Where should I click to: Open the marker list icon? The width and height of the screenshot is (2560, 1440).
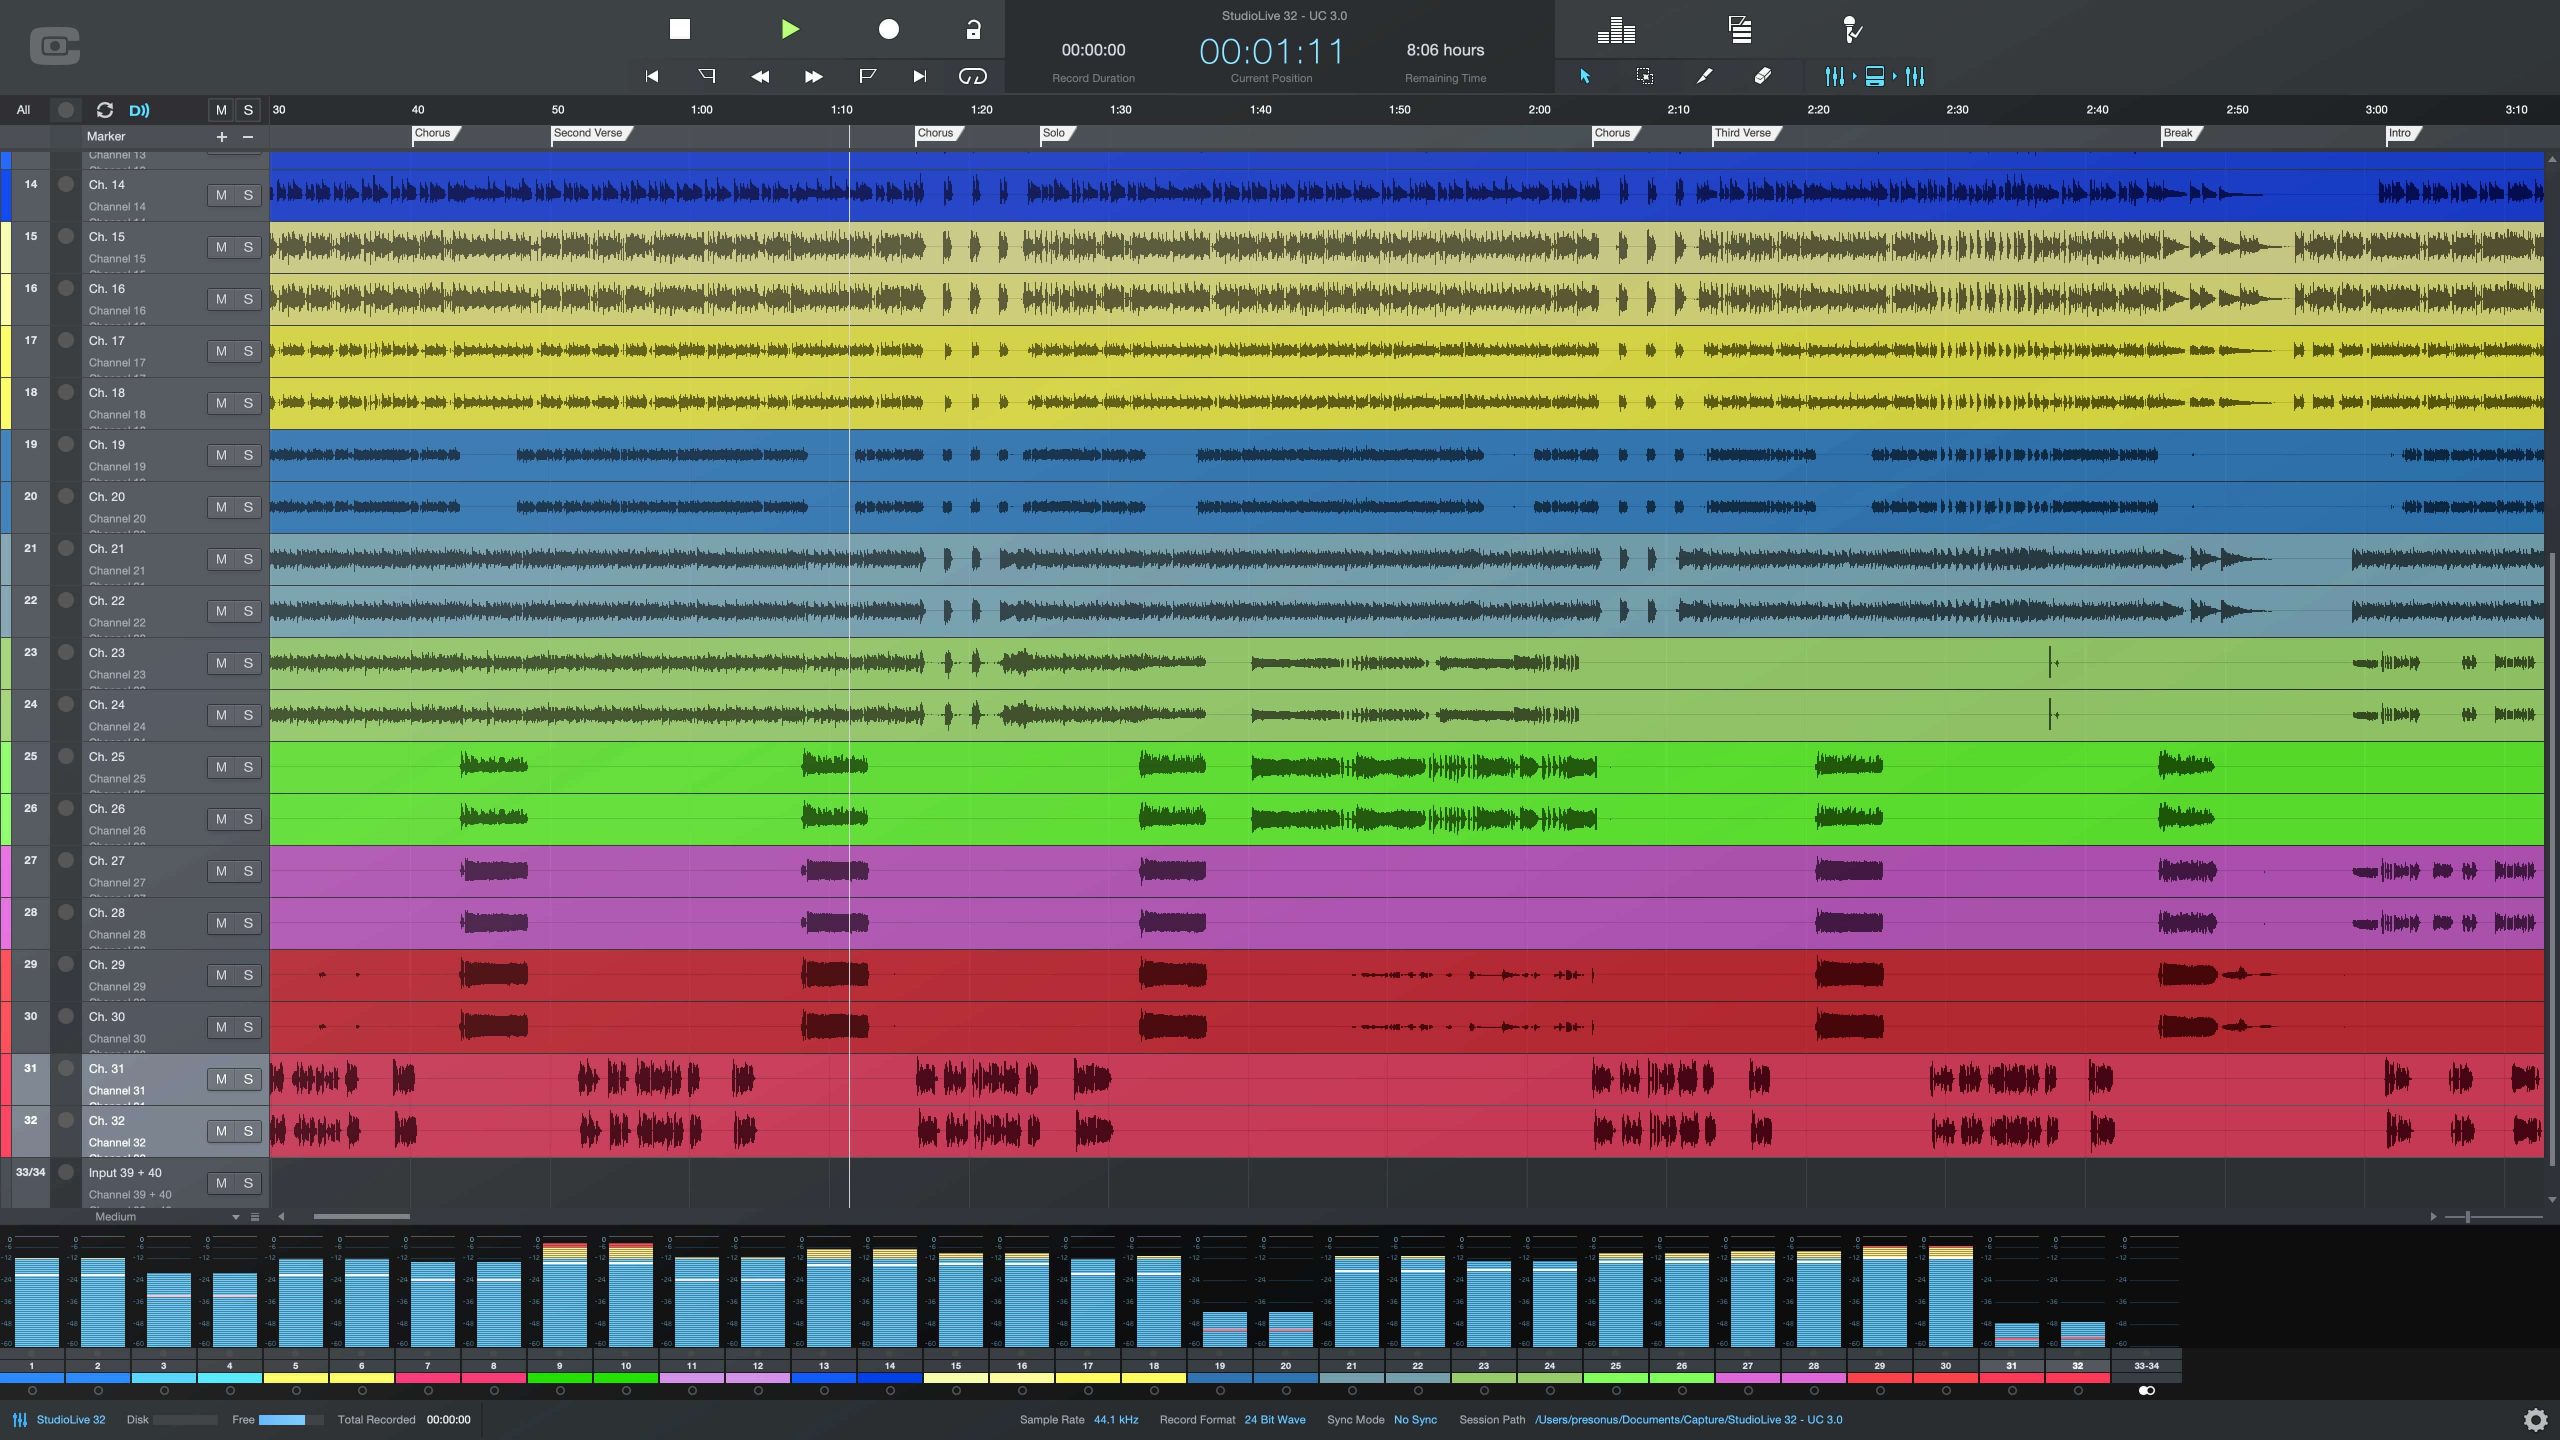(x=1740, y=30)
